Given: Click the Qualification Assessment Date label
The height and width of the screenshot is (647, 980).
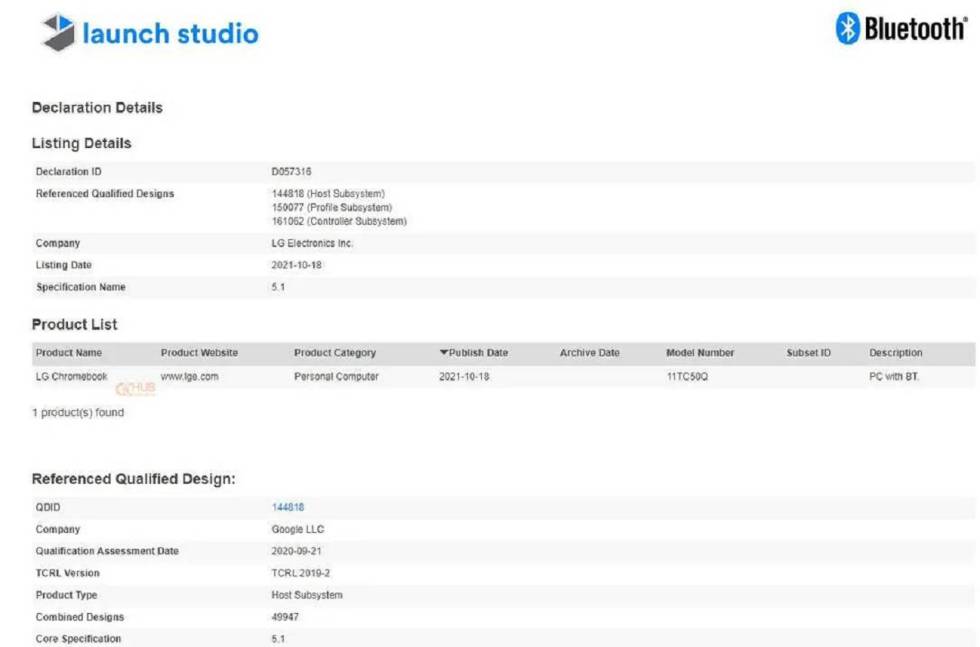Looking at the screenshot, I should (107, 551).
